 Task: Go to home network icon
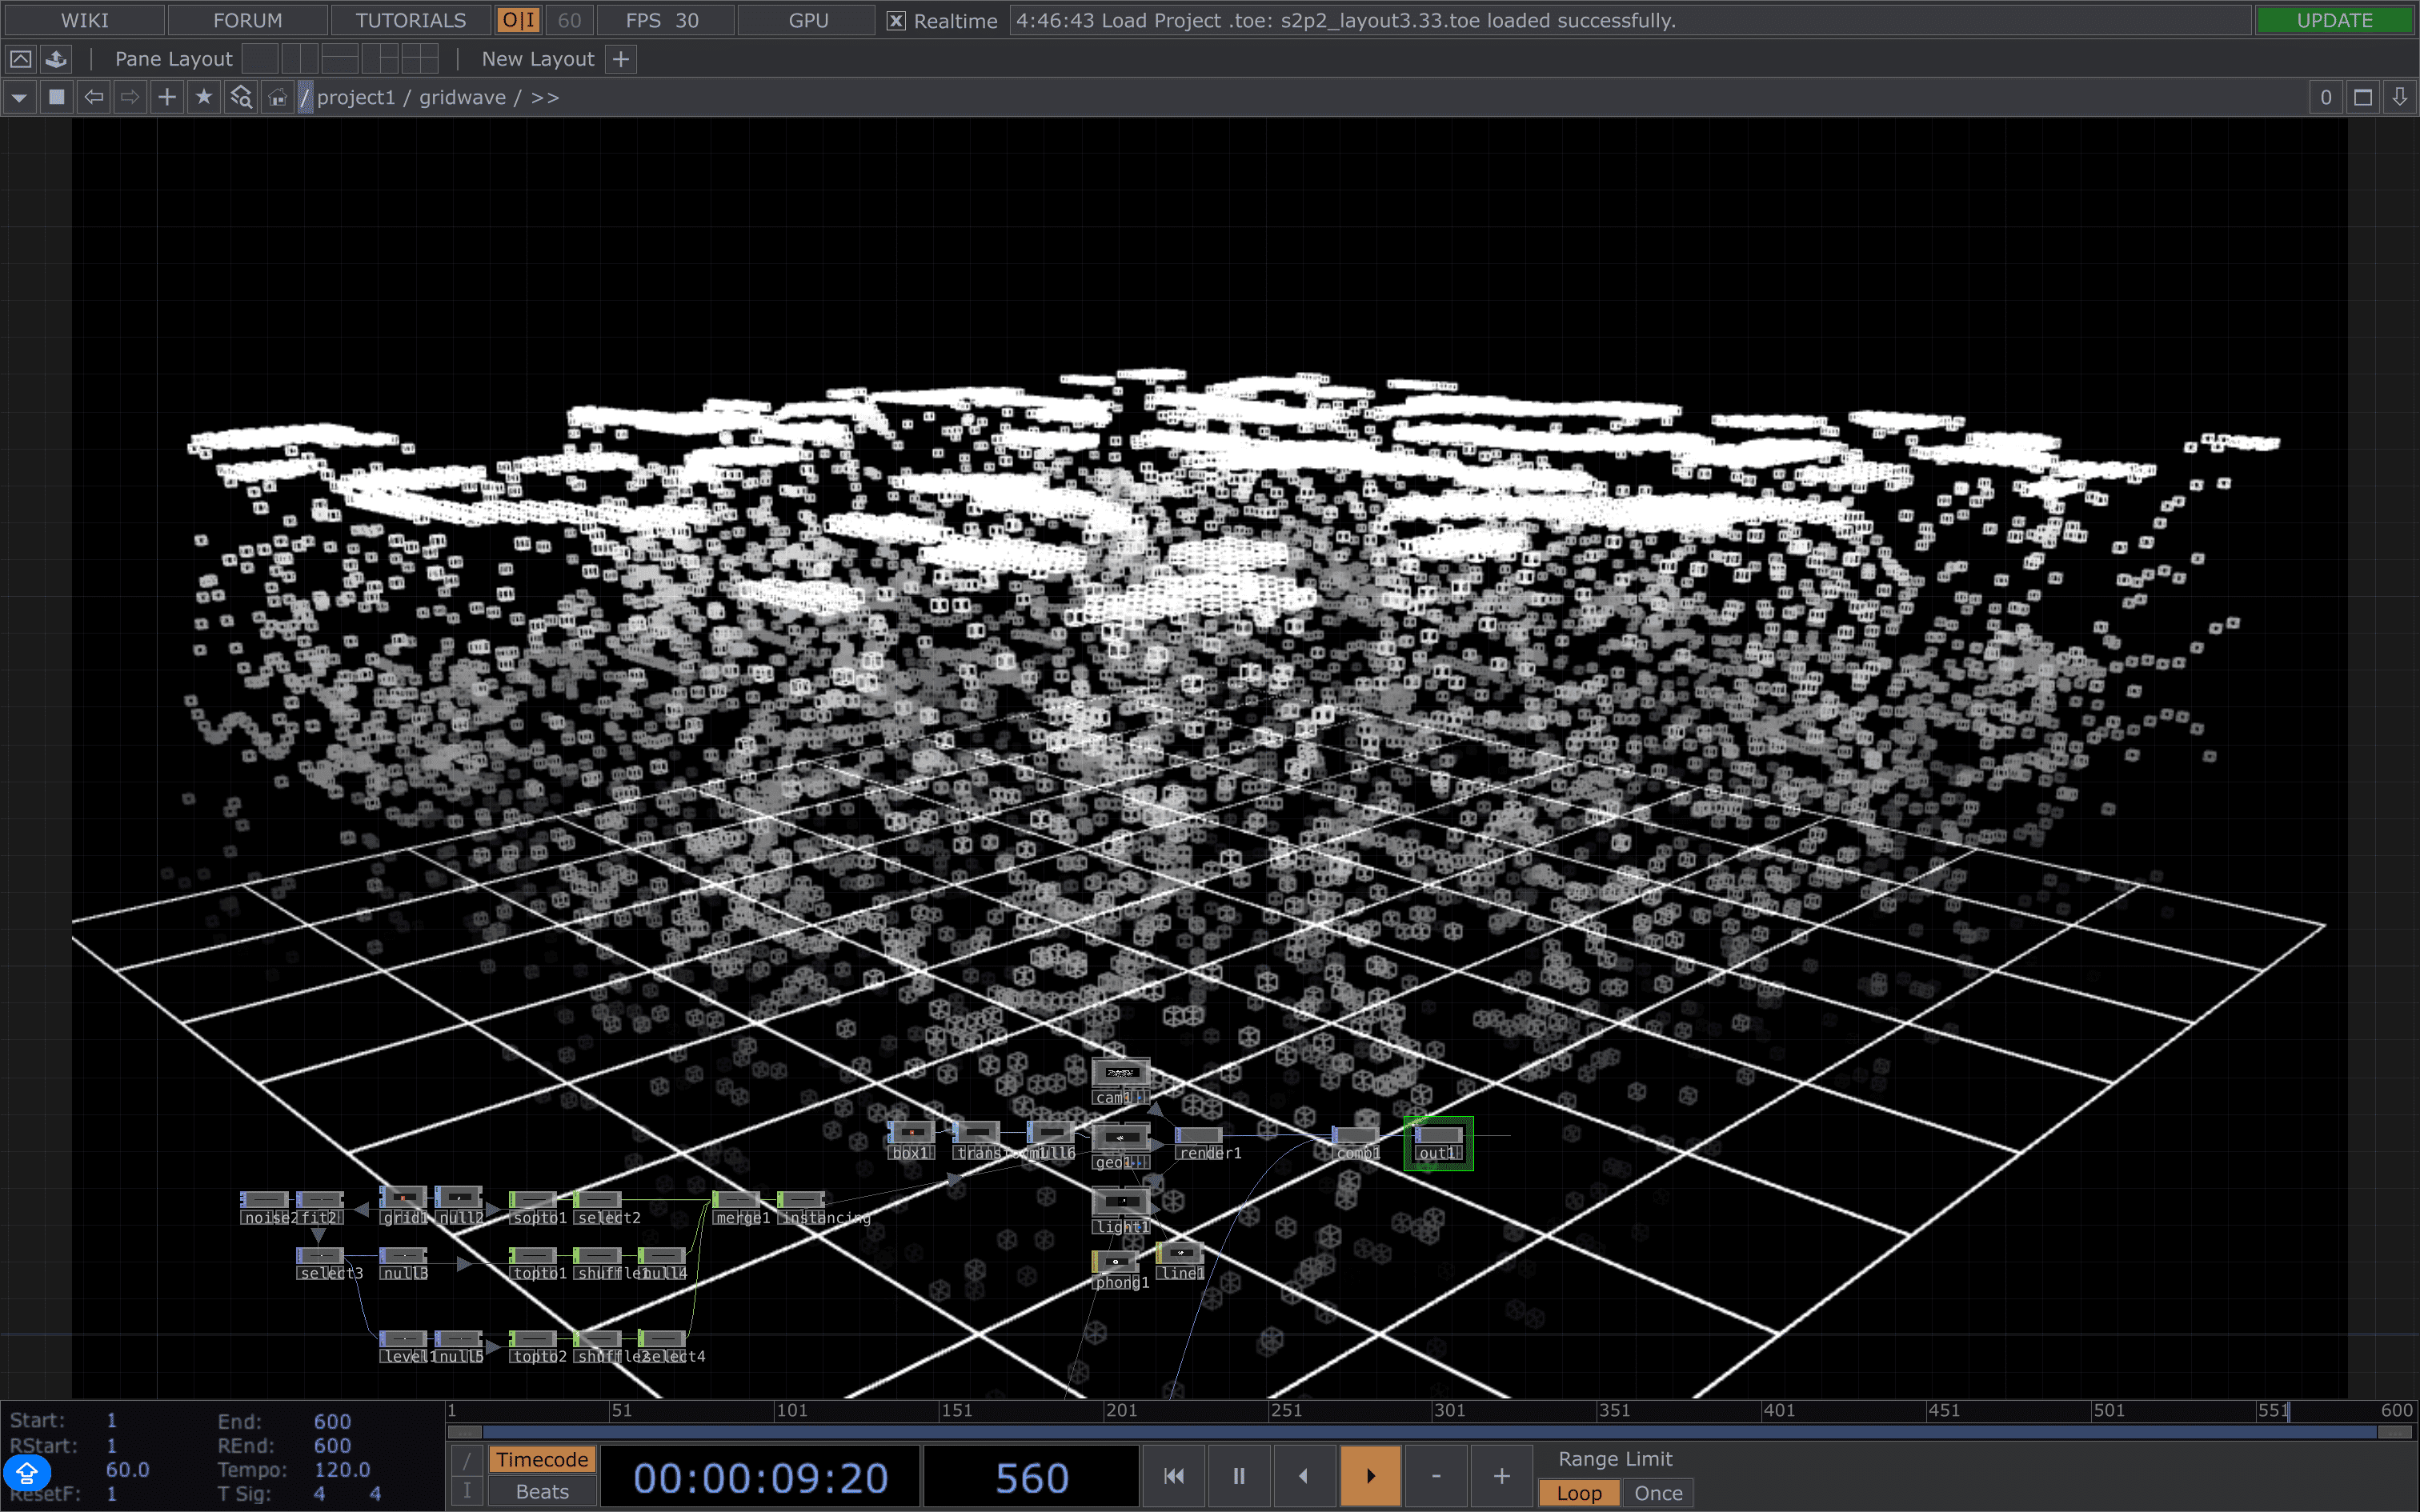(277, 97)
